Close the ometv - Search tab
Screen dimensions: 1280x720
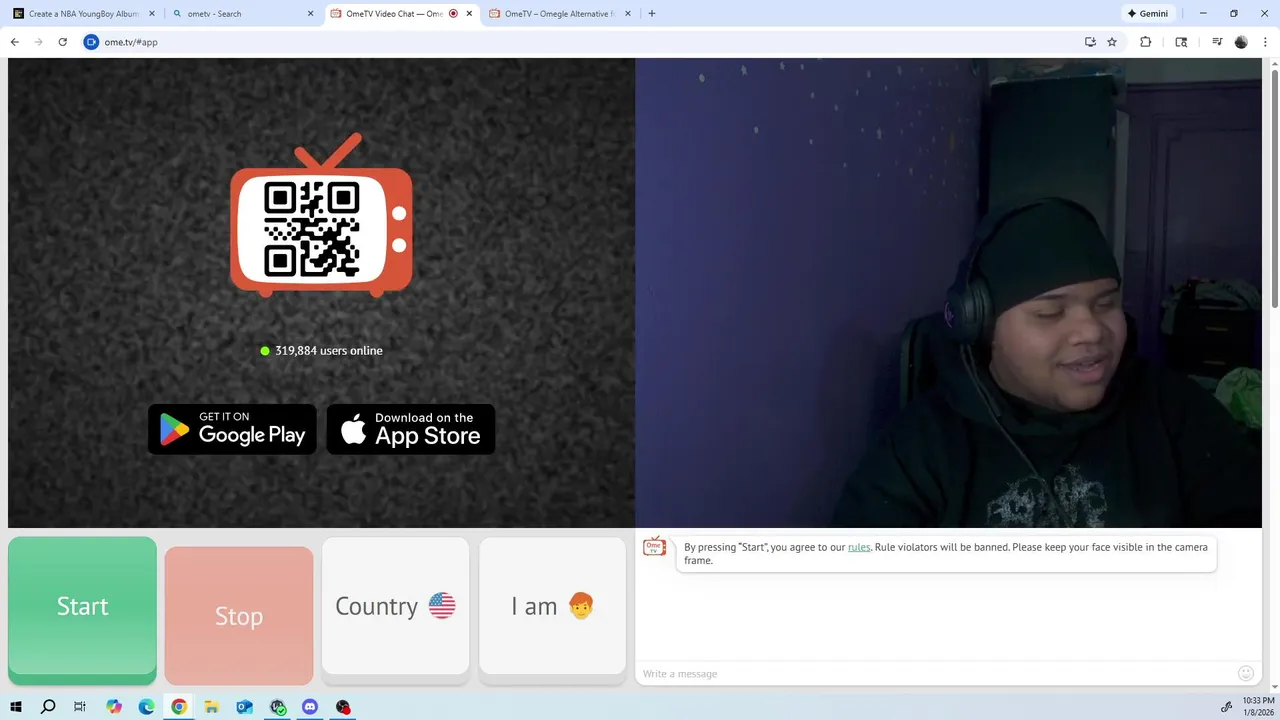pos(311,14)
